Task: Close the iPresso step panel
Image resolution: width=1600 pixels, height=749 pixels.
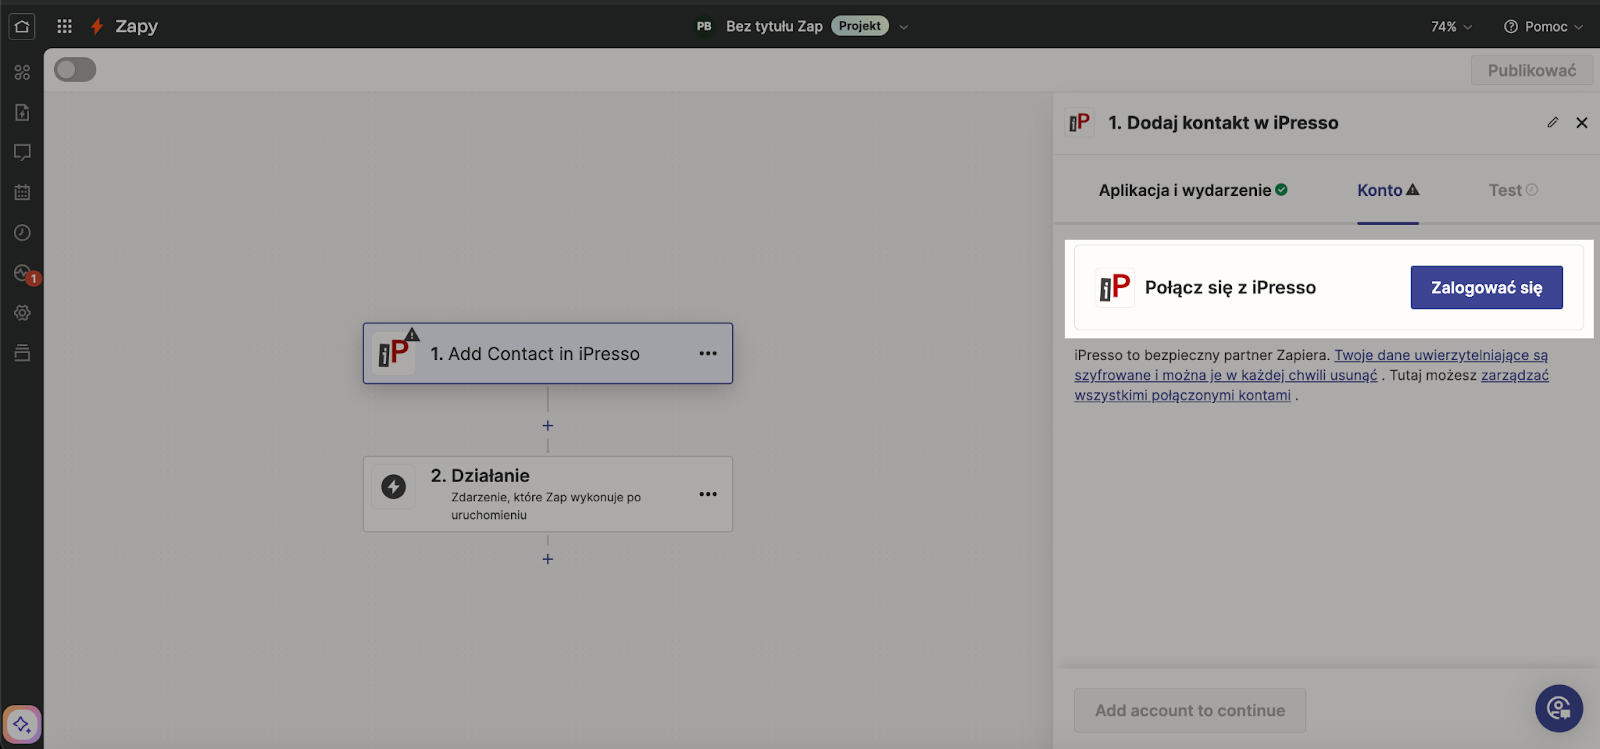Action: [x=1582, y=122]
